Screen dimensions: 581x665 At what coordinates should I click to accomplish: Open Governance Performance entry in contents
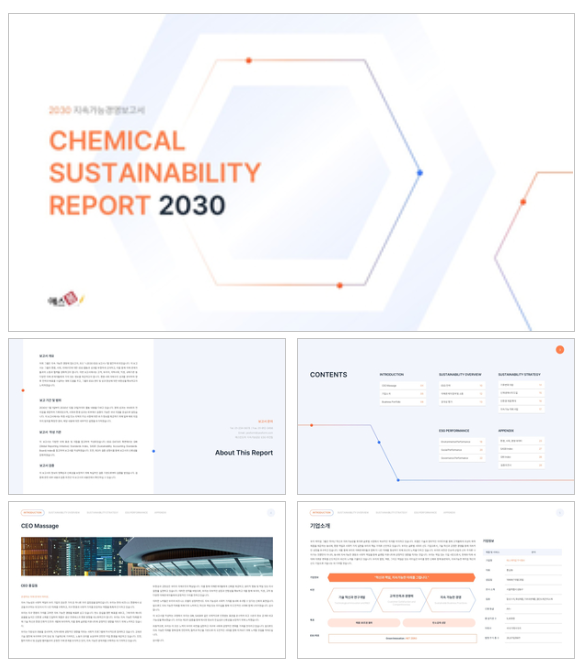click(462, 458)
